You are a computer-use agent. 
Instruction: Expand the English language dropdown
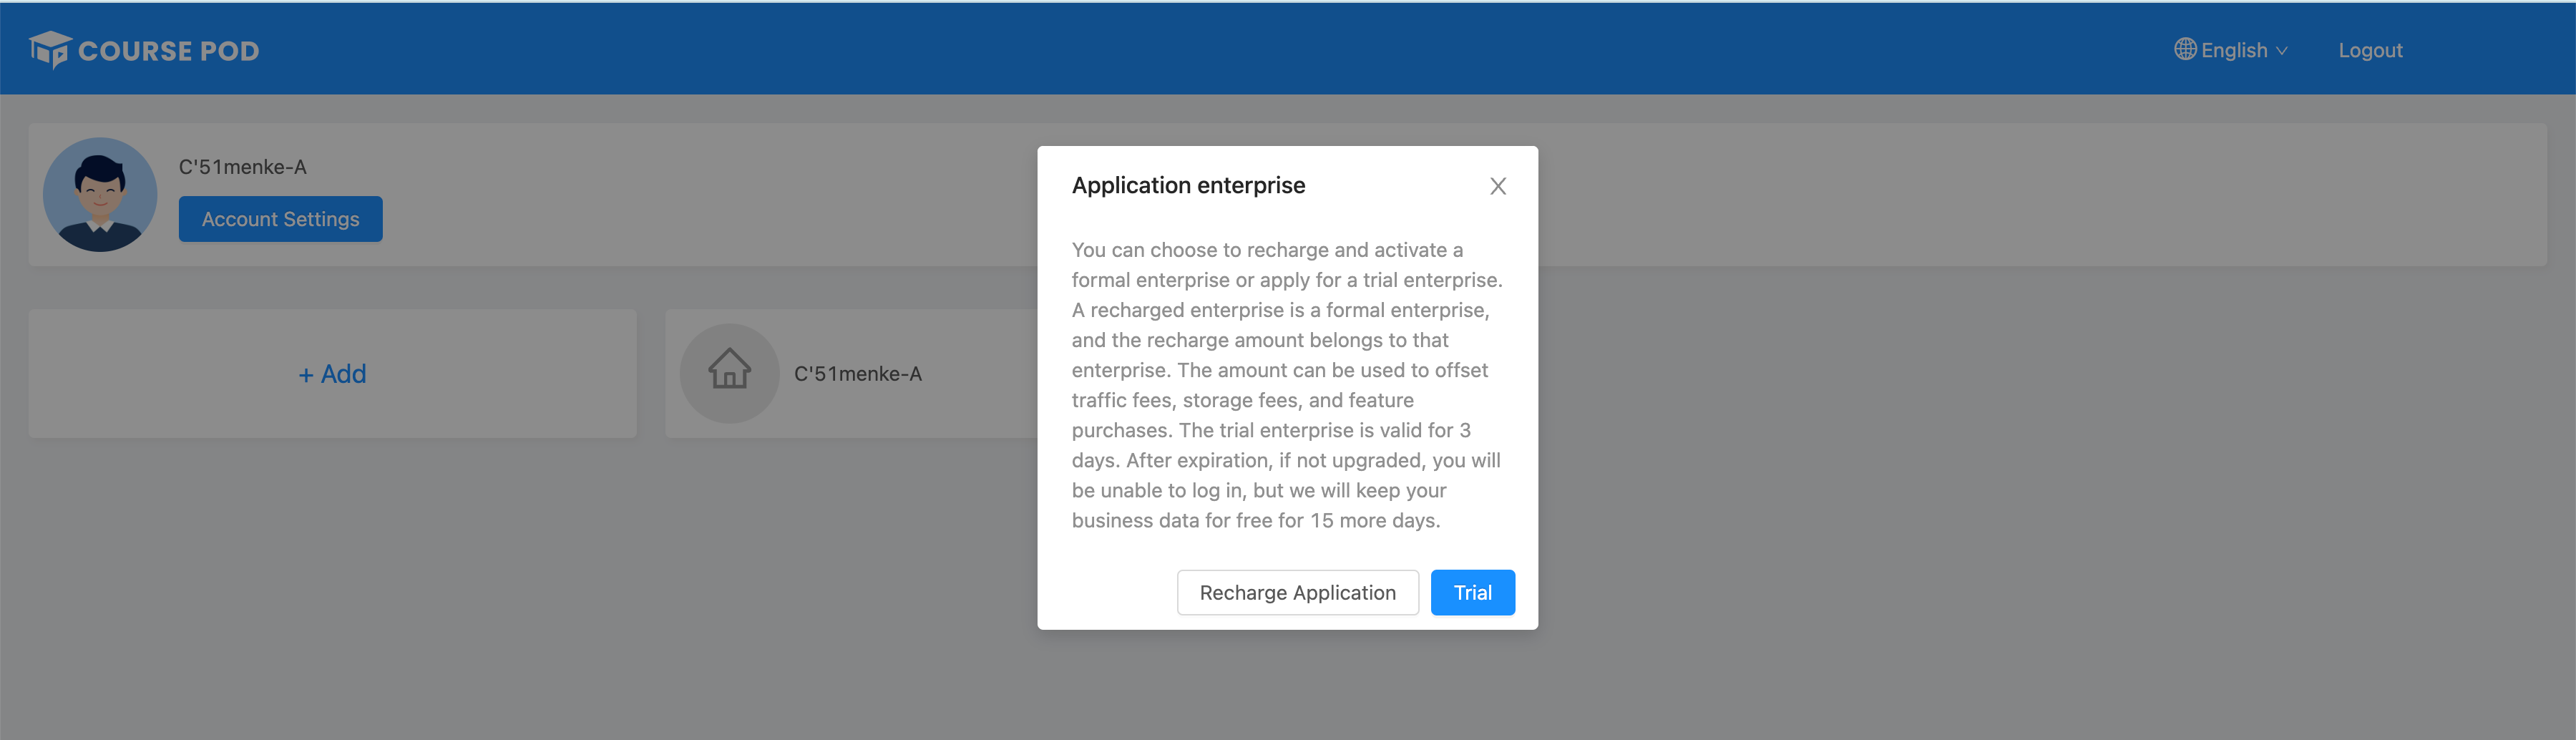point(2233,50)
